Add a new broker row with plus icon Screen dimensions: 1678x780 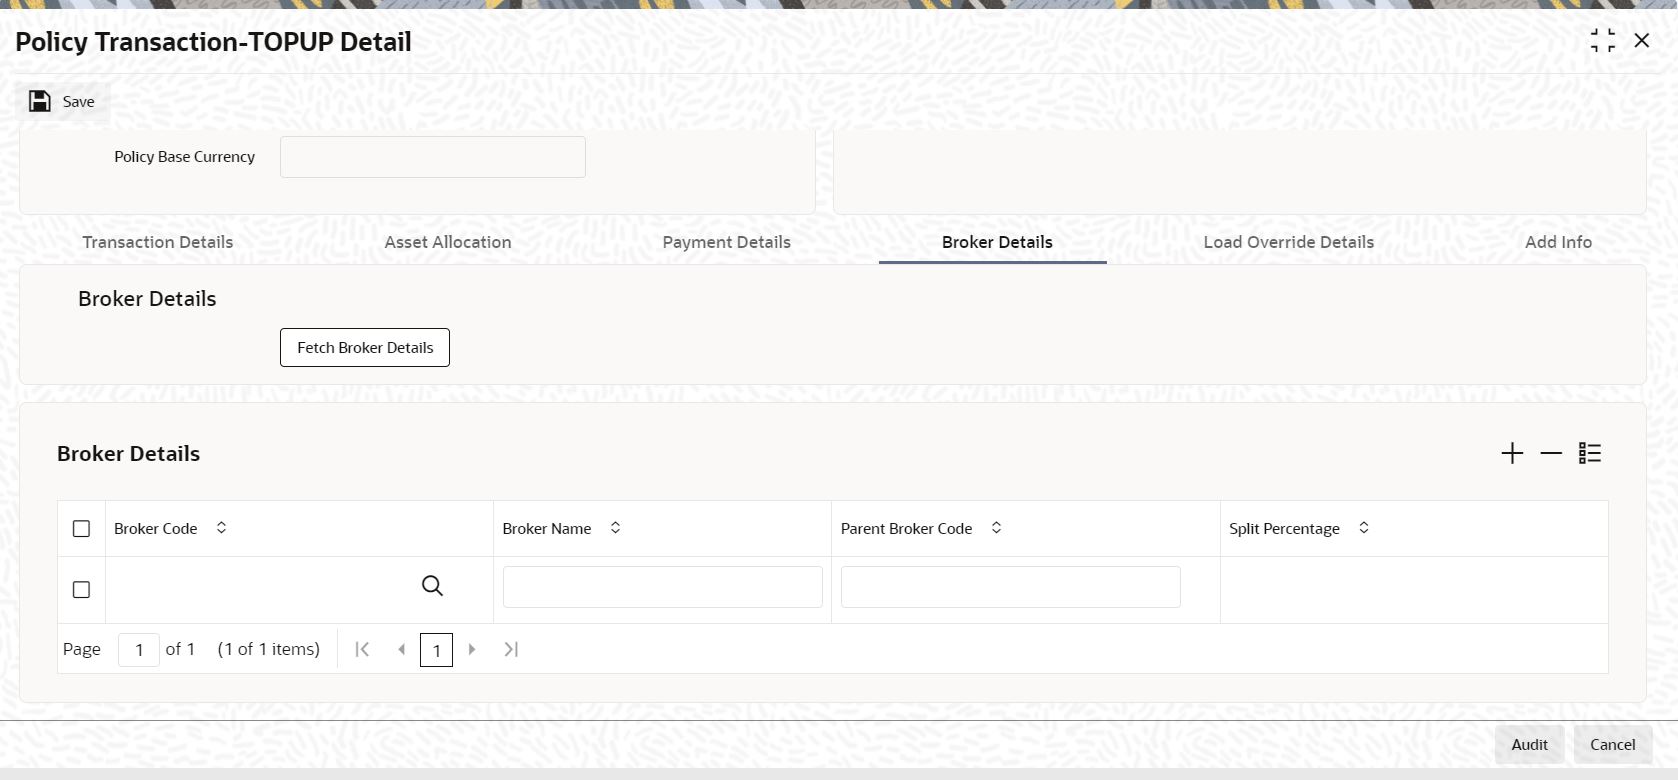coord(1512,453)
